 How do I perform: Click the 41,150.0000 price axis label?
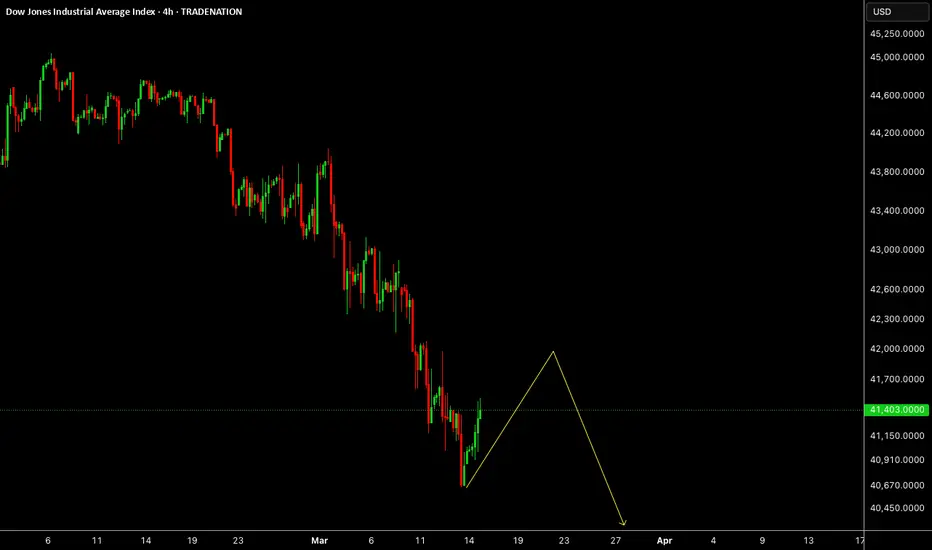[x=897, y=436]
